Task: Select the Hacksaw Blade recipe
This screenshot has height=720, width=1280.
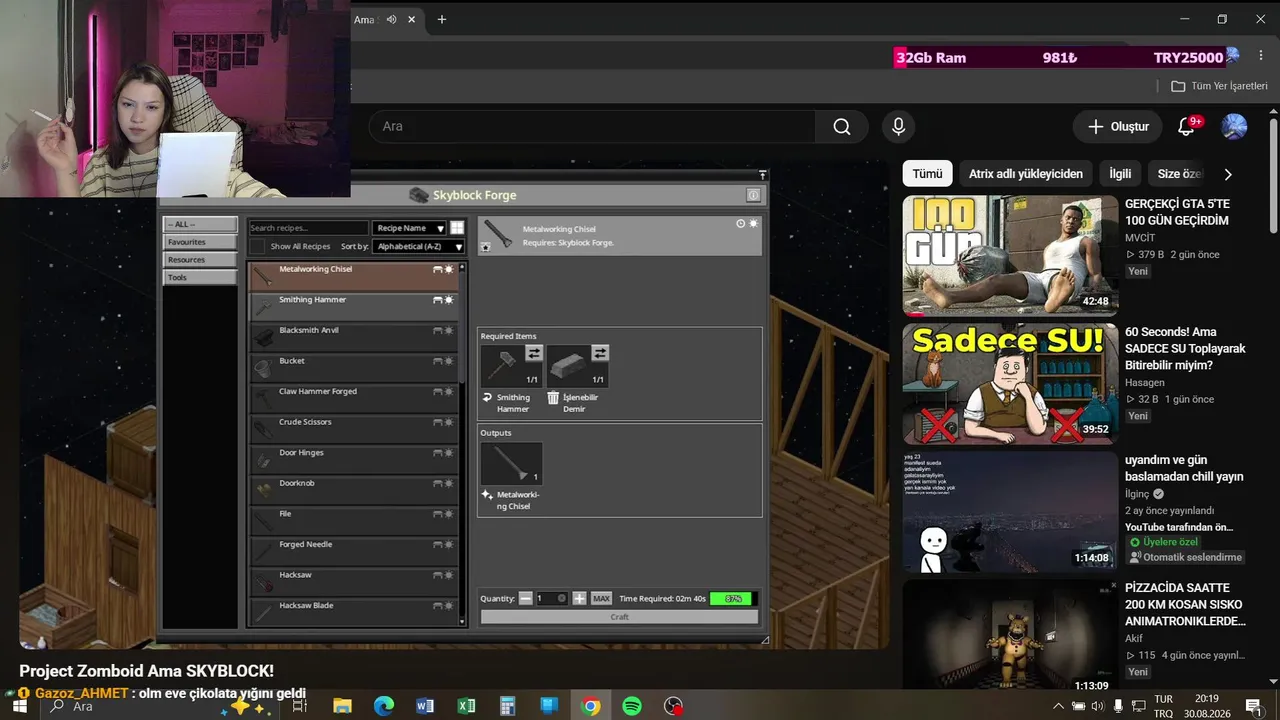Action: [354, 612]
